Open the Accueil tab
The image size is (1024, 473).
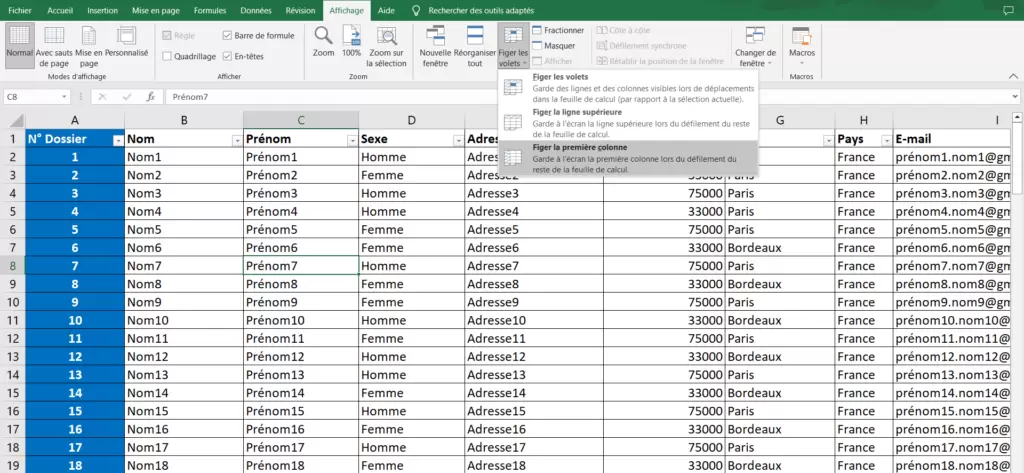click(61, 10)
